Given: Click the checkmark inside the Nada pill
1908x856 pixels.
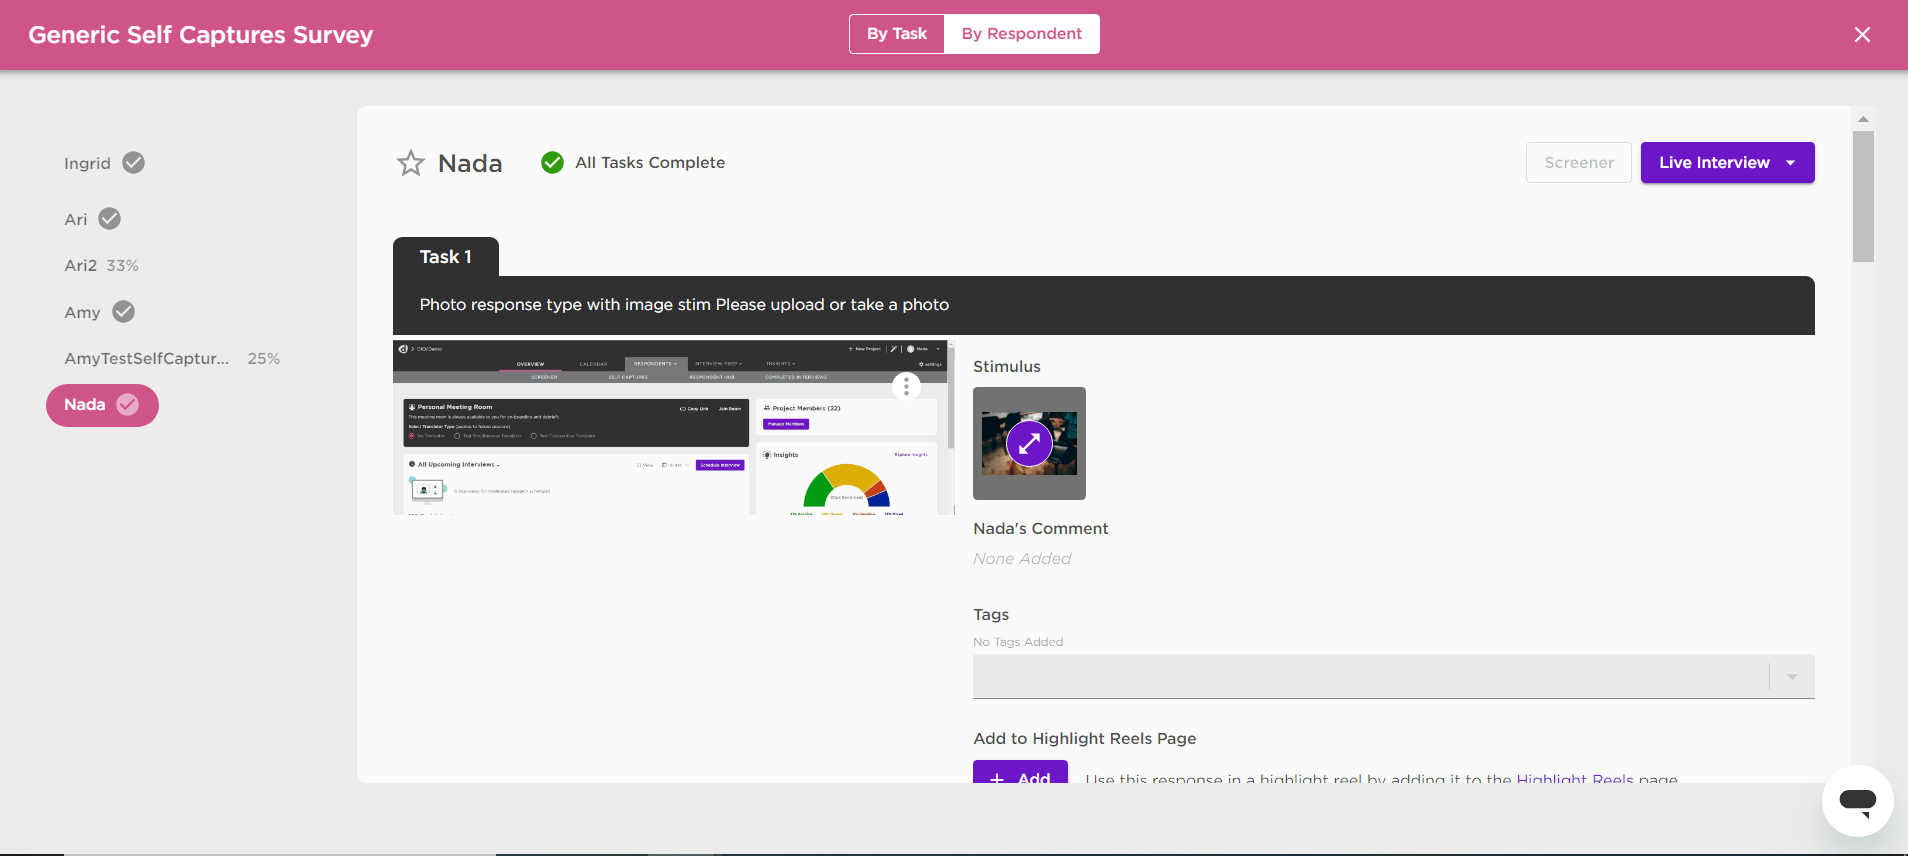Looking at the screenshot, I should [127, 405].
